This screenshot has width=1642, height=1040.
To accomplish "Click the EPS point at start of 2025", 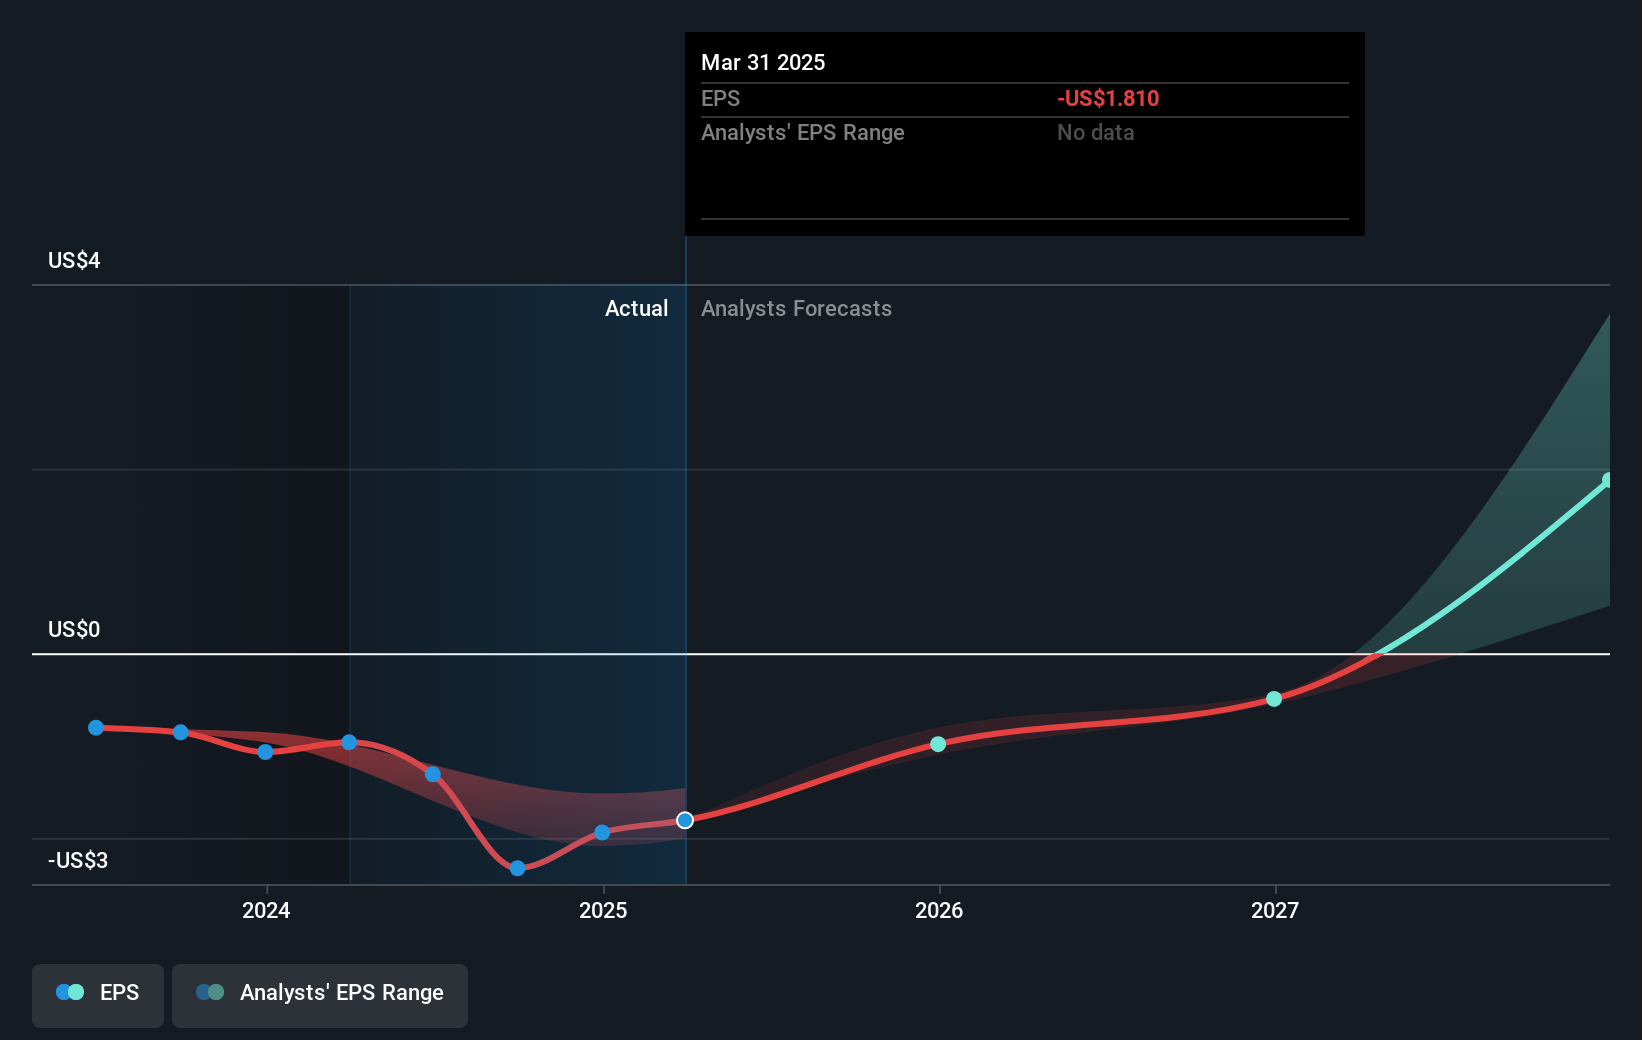I will [602, 832].
